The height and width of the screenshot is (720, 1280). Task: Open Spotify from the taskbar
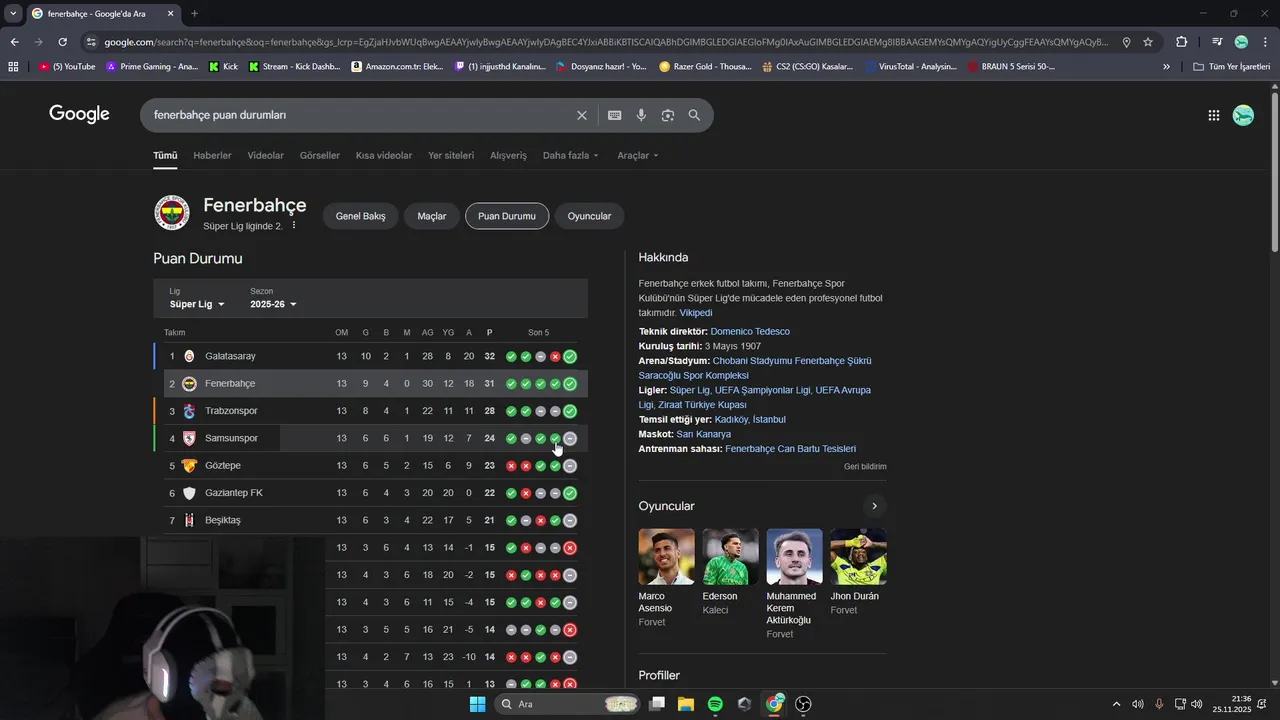715,704
